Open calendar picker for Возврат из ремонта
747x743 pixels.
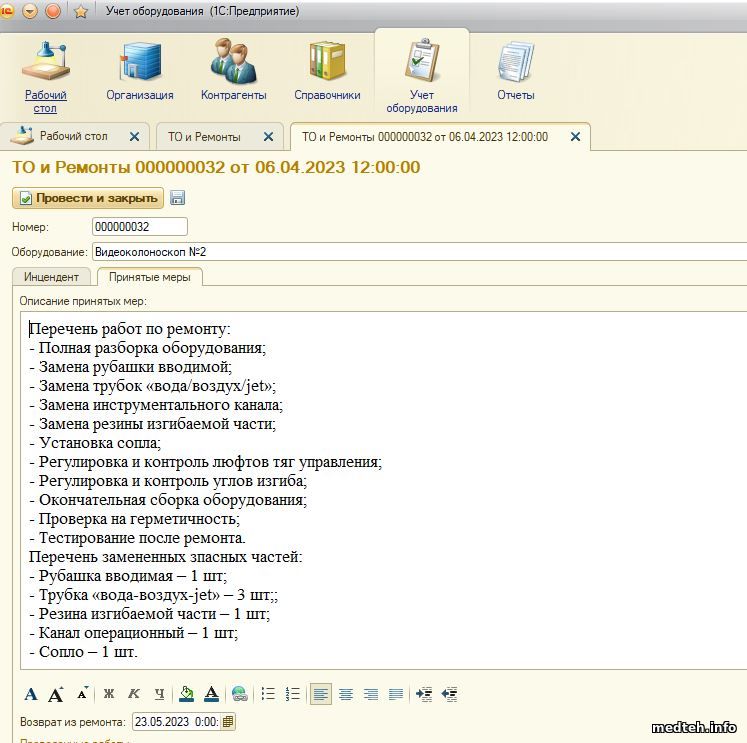(x=228, y=721)
